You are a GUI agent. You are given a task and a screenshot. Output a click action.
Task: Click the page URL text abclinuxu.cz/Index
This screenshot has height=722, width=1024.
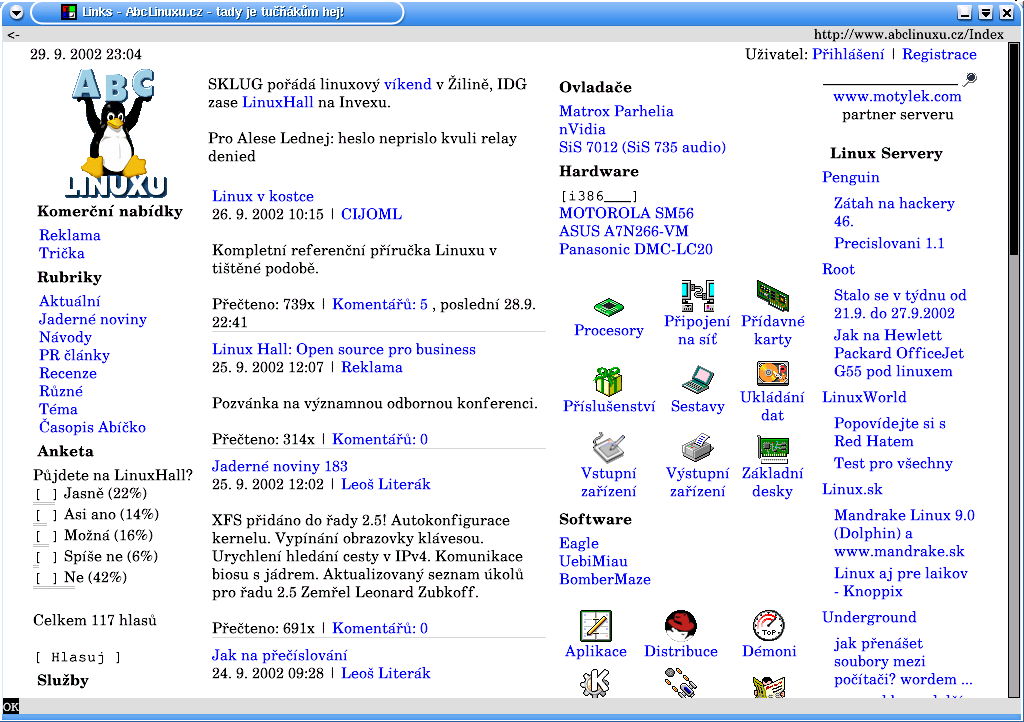pos(908,34)
